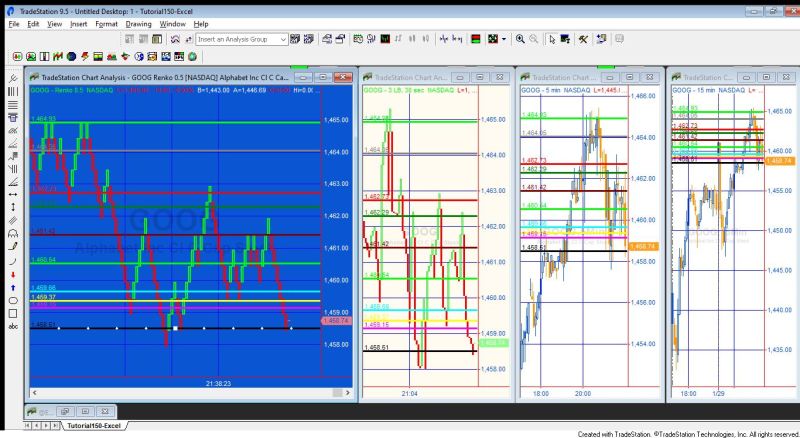Open the Edit menu
Screen dimensions: 800x438
[x=33, y=24]
